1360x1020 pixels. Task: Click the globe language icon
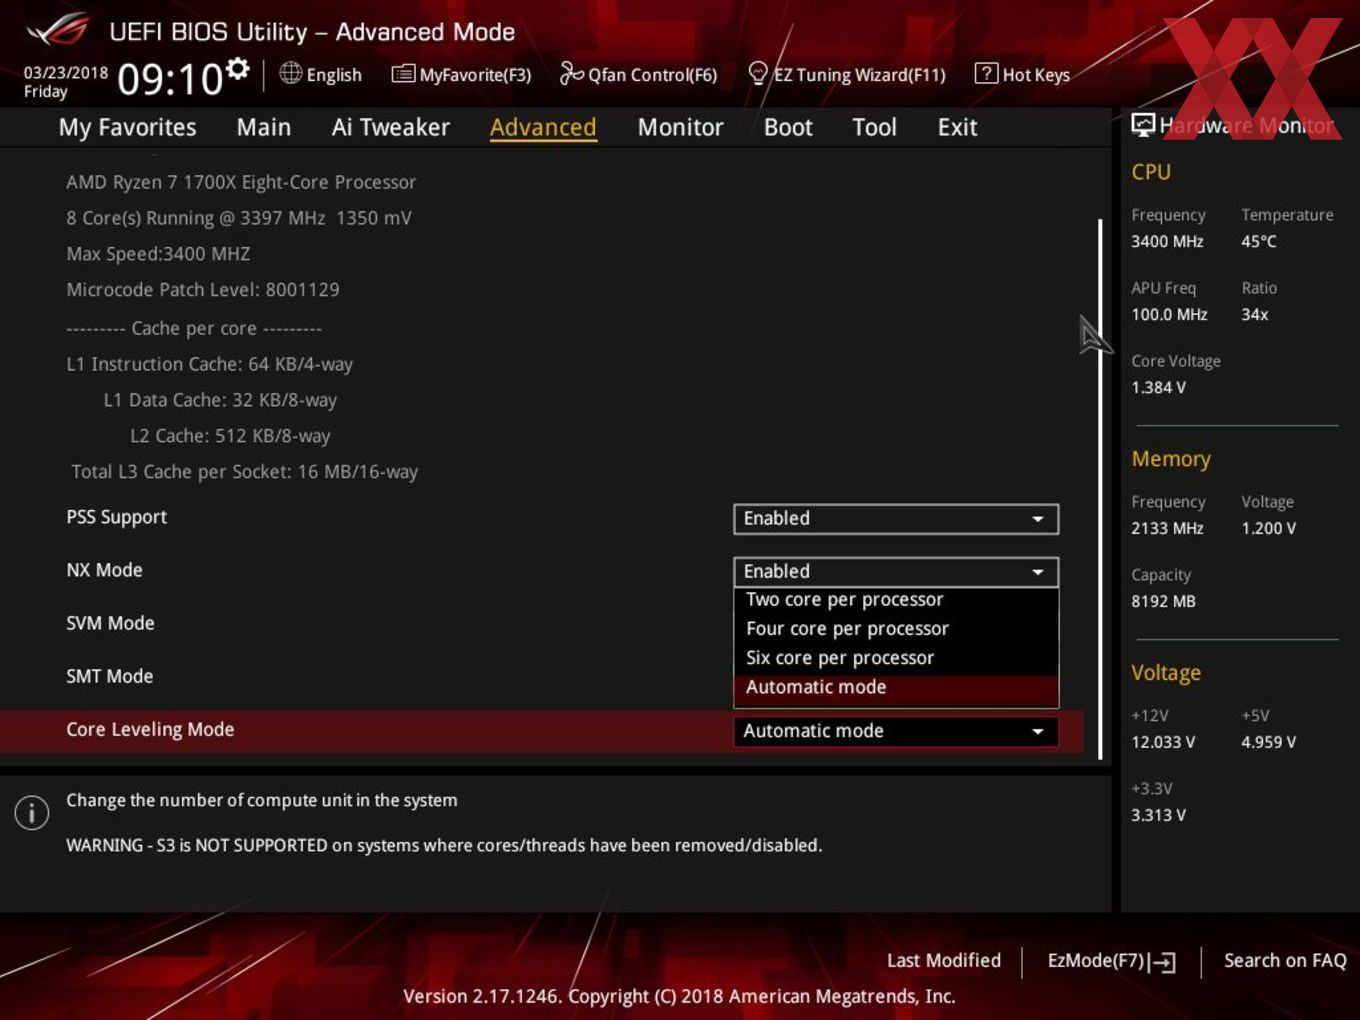pos(290,73)
